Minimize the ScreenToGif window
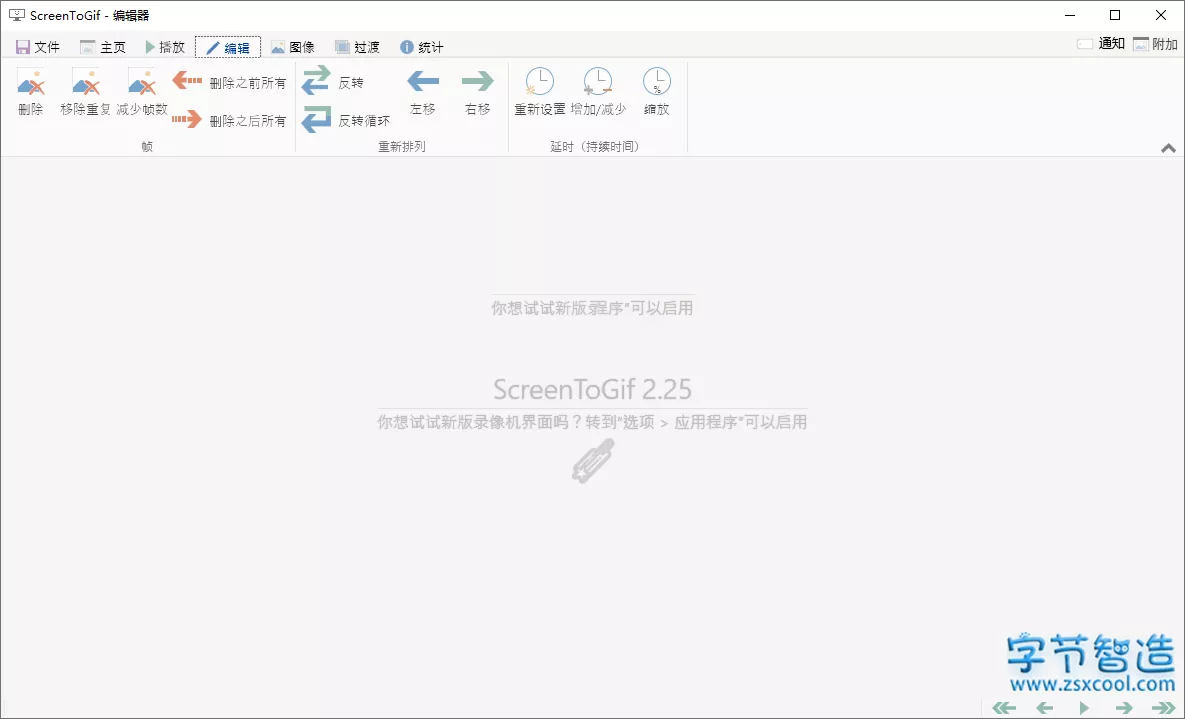1185x719 pixels. [1070, 15]
